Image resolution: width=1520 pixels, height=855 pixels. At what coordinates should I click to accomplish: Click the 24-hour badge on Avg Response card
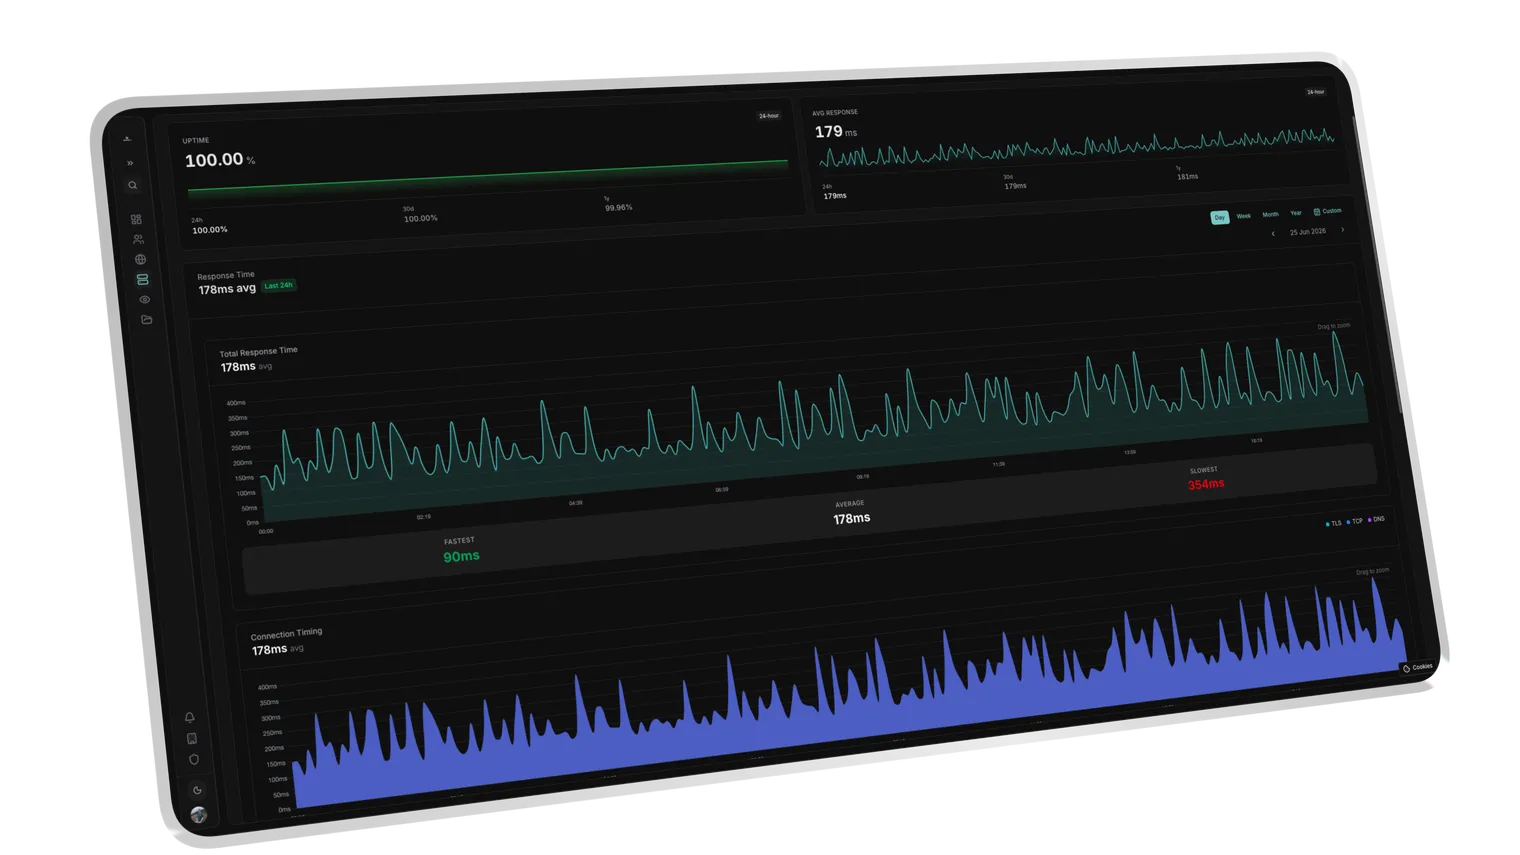point(1315,92)
